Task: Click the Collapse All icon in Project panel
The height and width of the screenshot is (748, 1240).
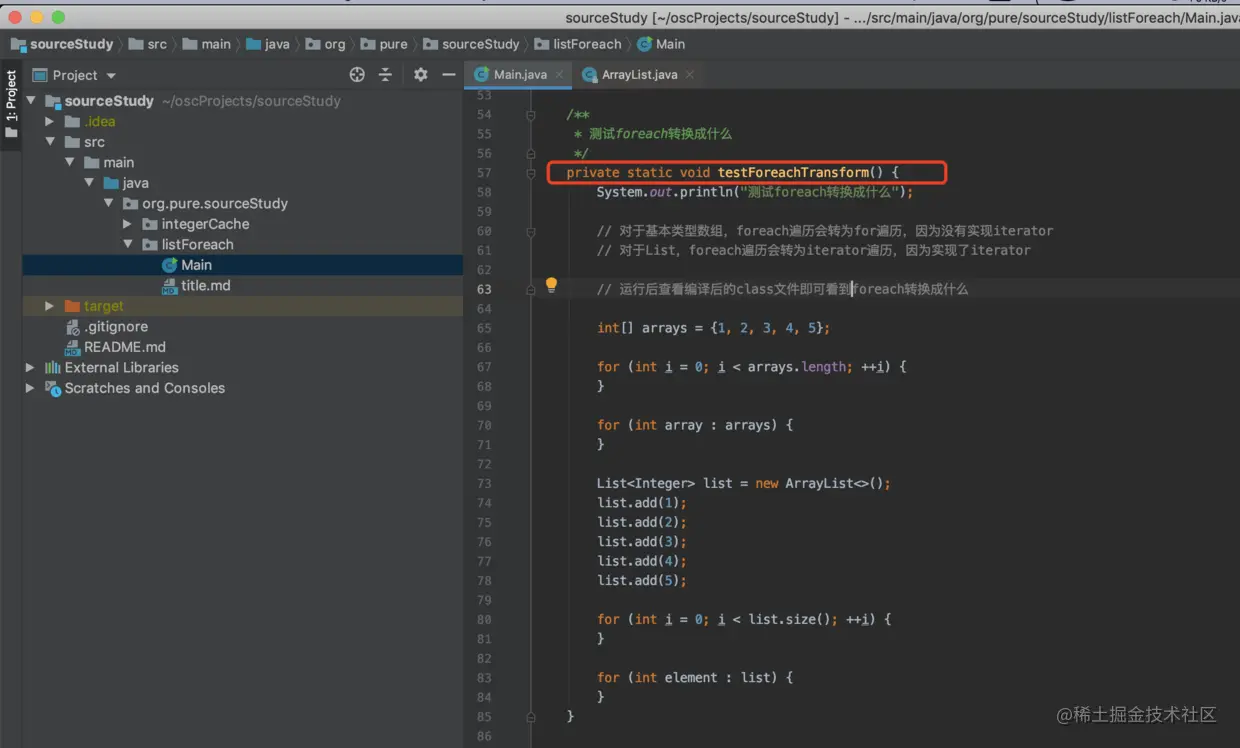Action: point(385,75)
